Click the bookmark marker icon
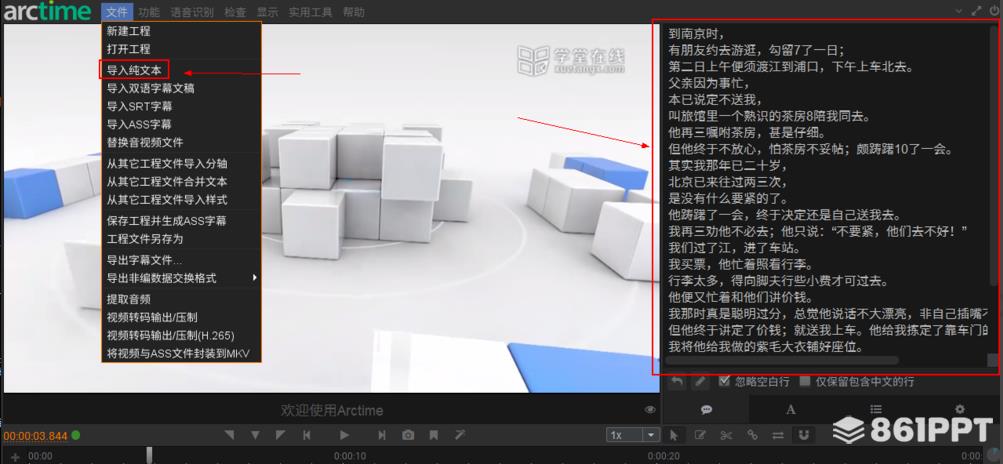Viewport: 1003px width, 464px height. pos(434,435)
